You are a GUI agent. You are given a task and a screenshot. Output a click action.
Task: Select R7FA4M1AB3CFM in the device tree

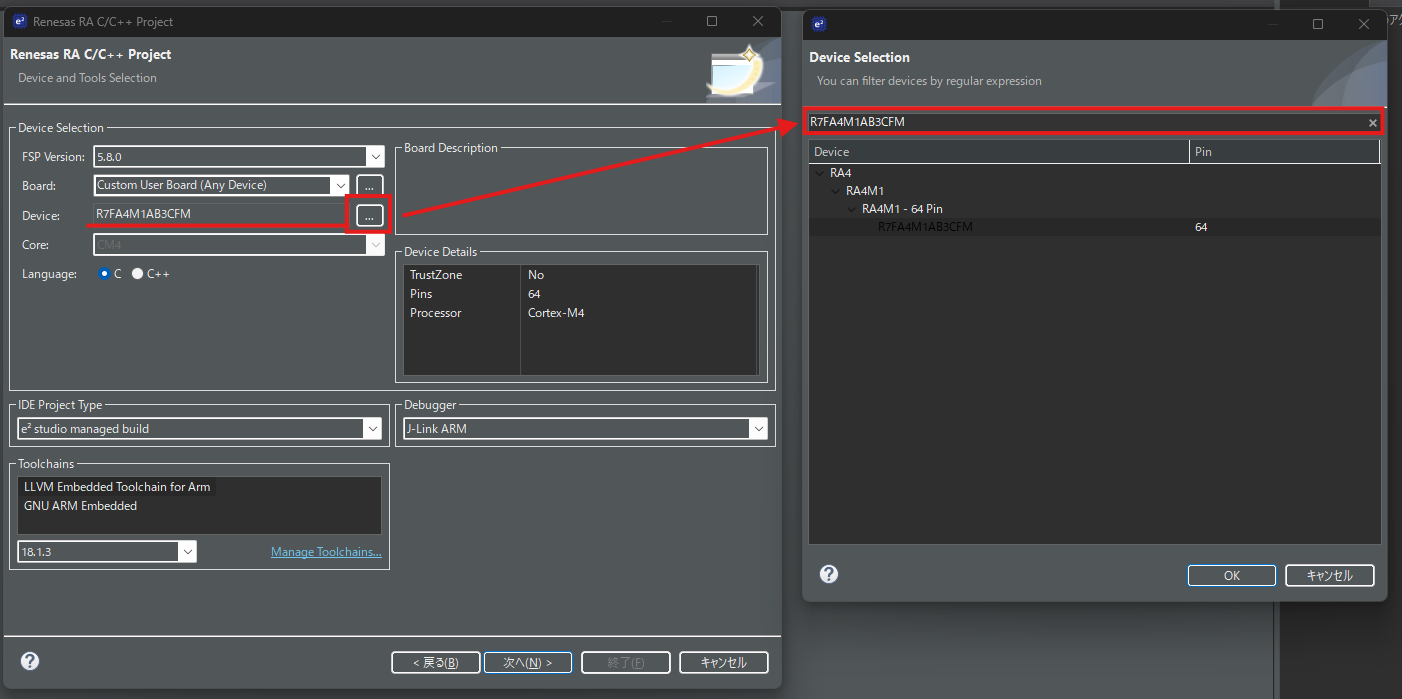tap(925, 227)
